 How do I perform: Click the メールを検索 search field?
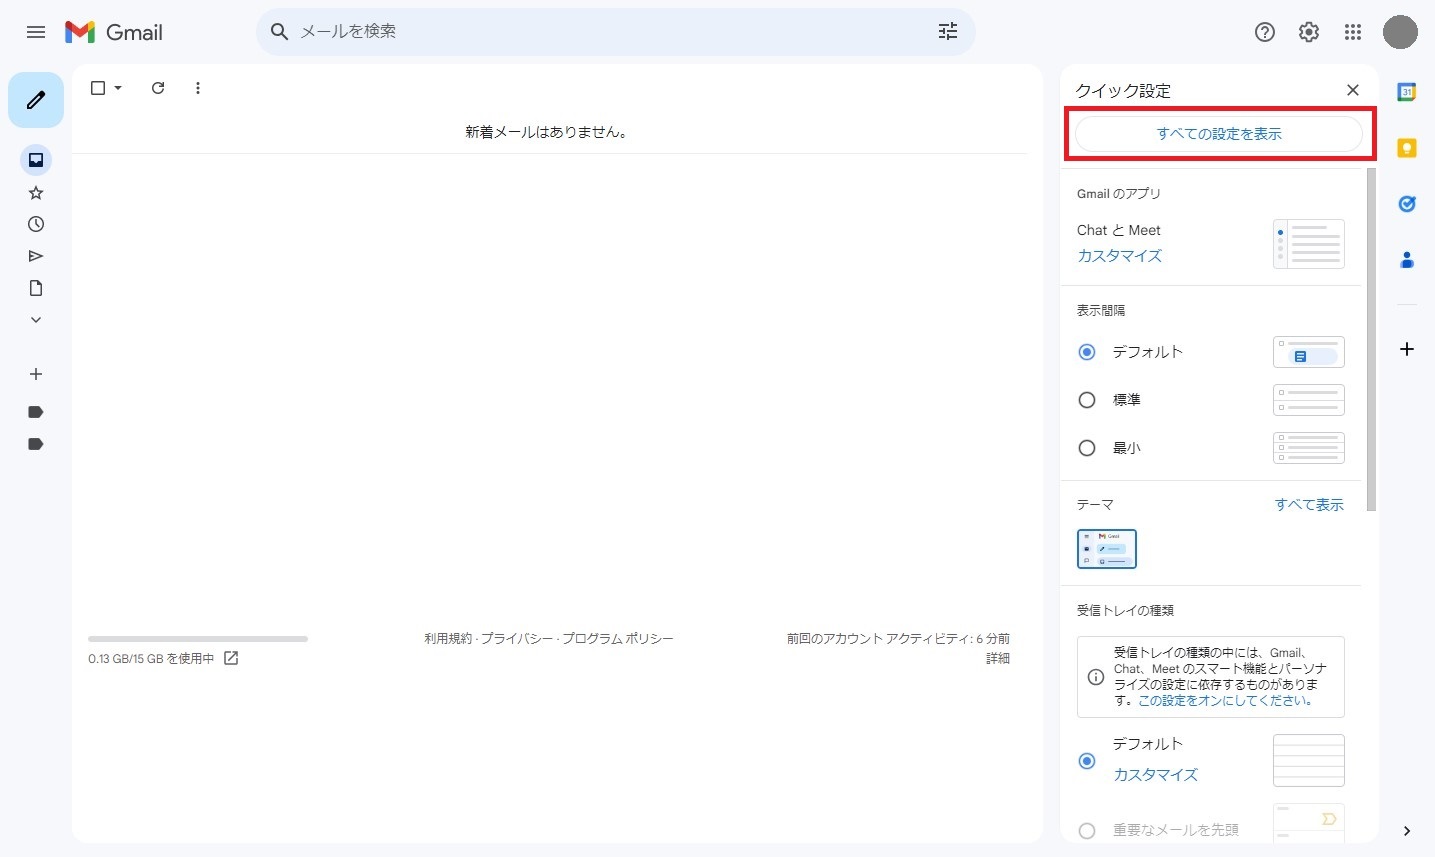coord(600,32)
